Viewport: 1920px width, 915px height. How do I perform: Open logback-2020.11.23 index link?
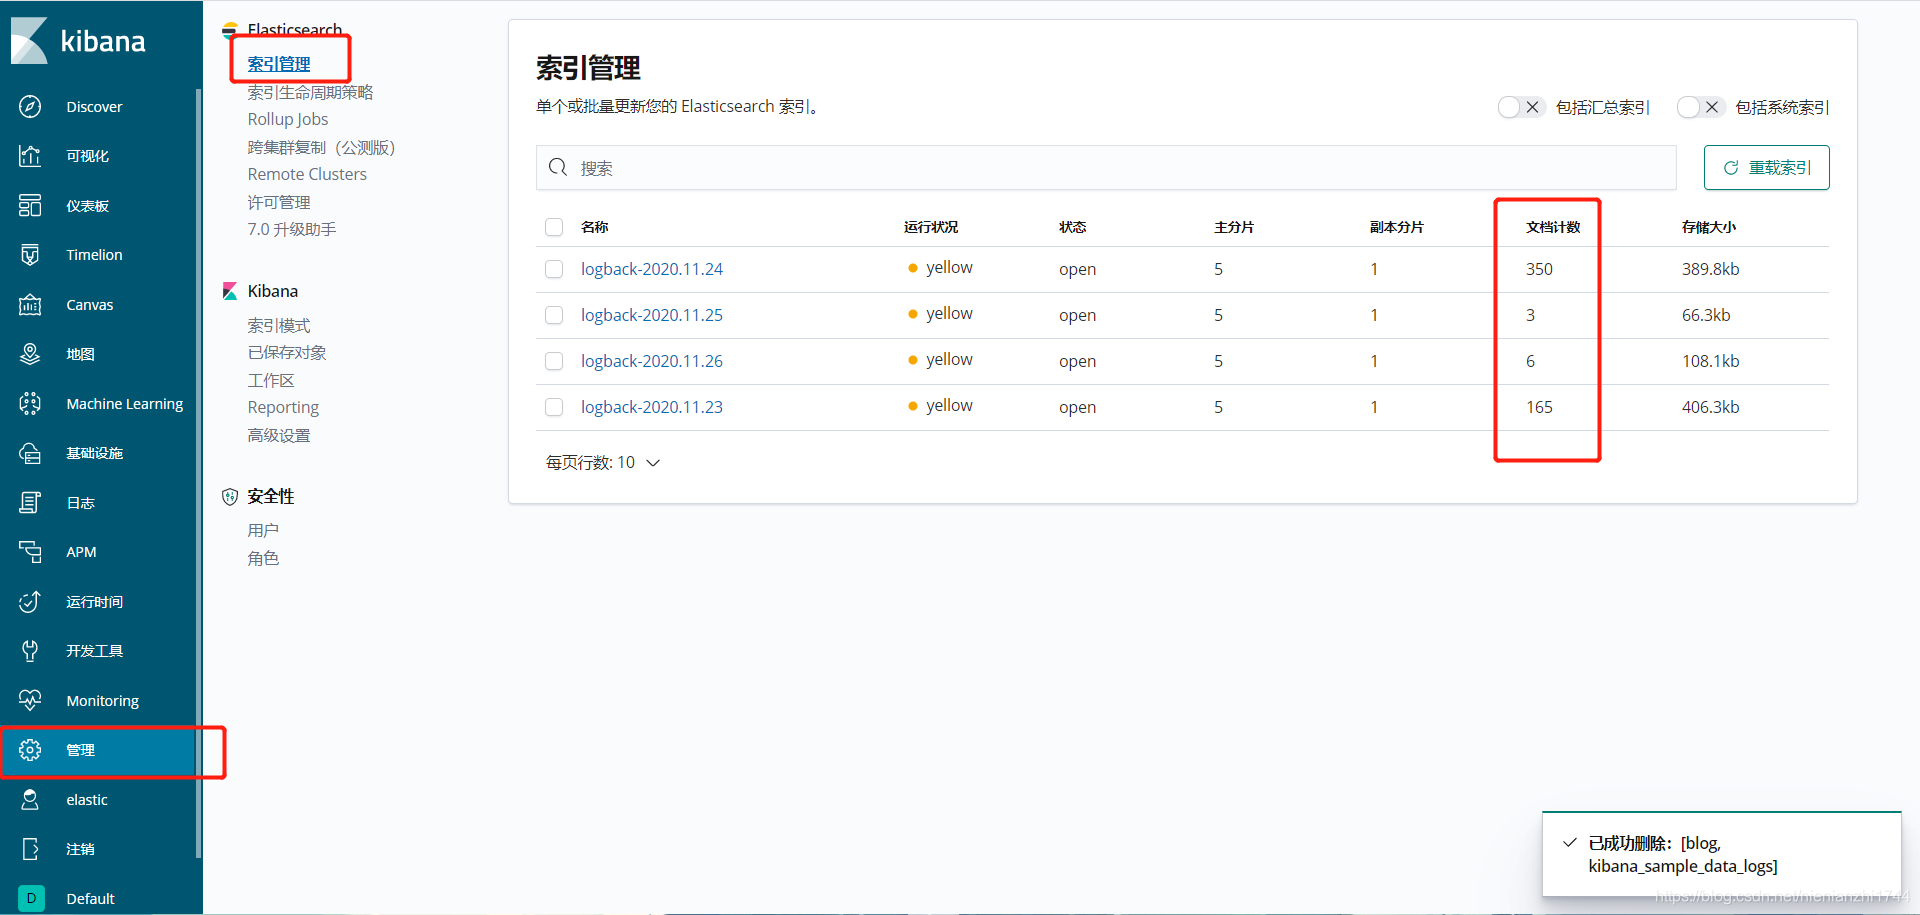(x=652, y=407)
